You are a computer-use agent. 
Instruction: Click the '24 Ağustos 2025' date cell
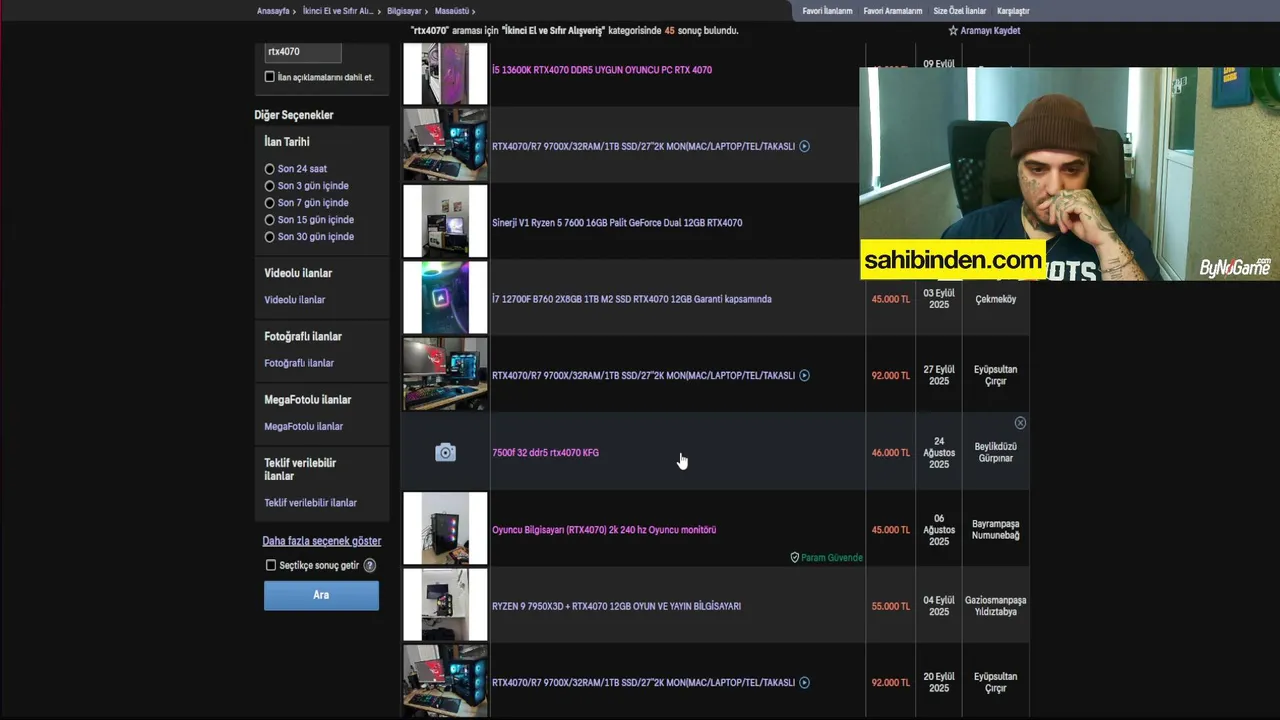pos(939,452)
